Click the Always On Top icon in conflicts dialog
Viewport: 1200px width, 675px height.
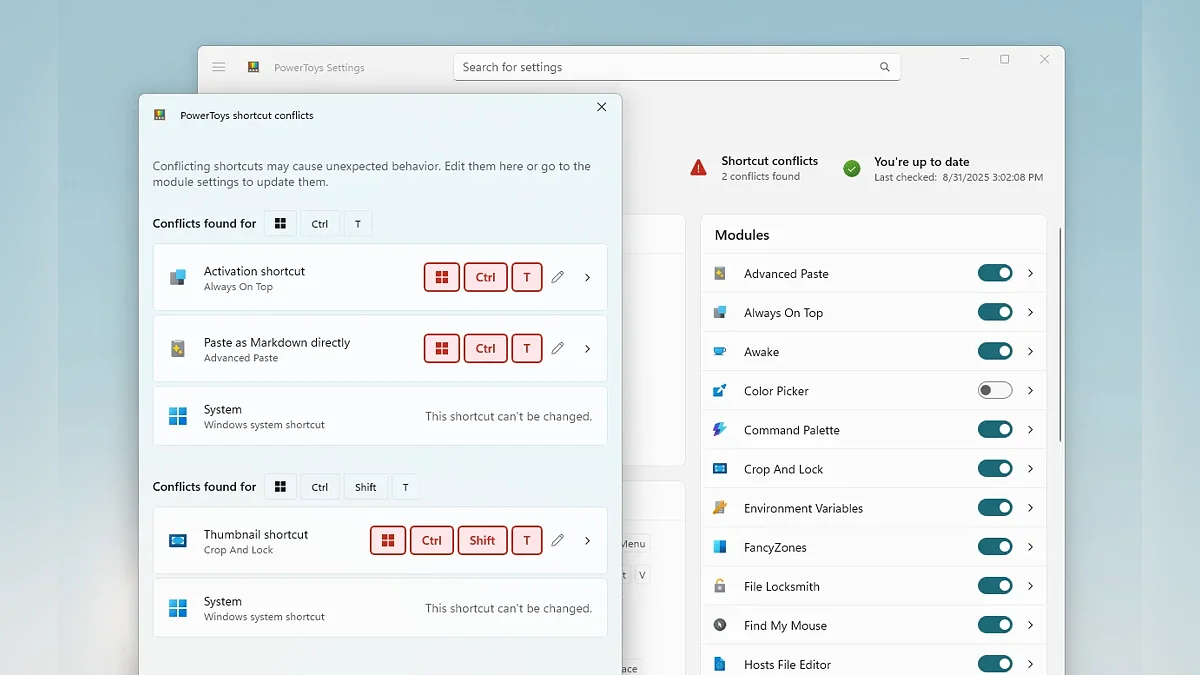(x=178, y=277)
